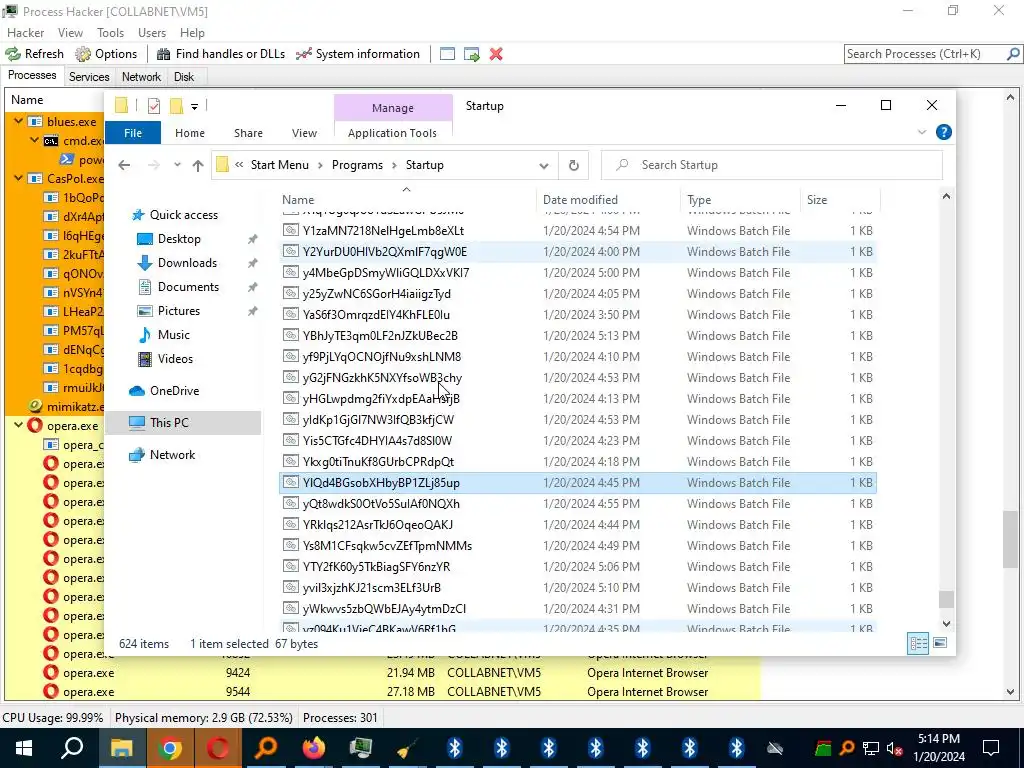Open Downloads in navigation pane

coord(187,263)
